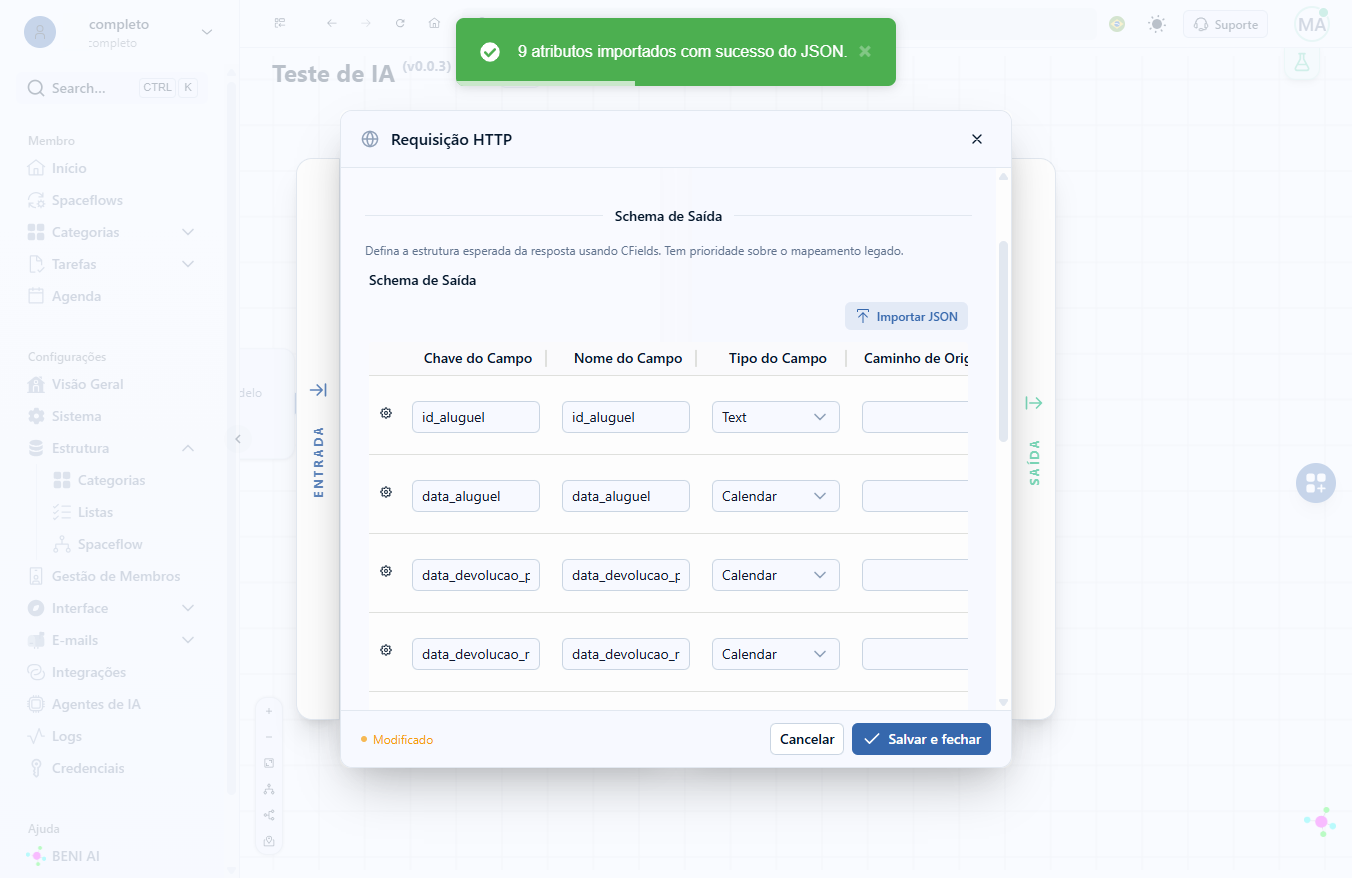
Task: Open Spaceflow under Estrutura
Action: coord(98,544)
